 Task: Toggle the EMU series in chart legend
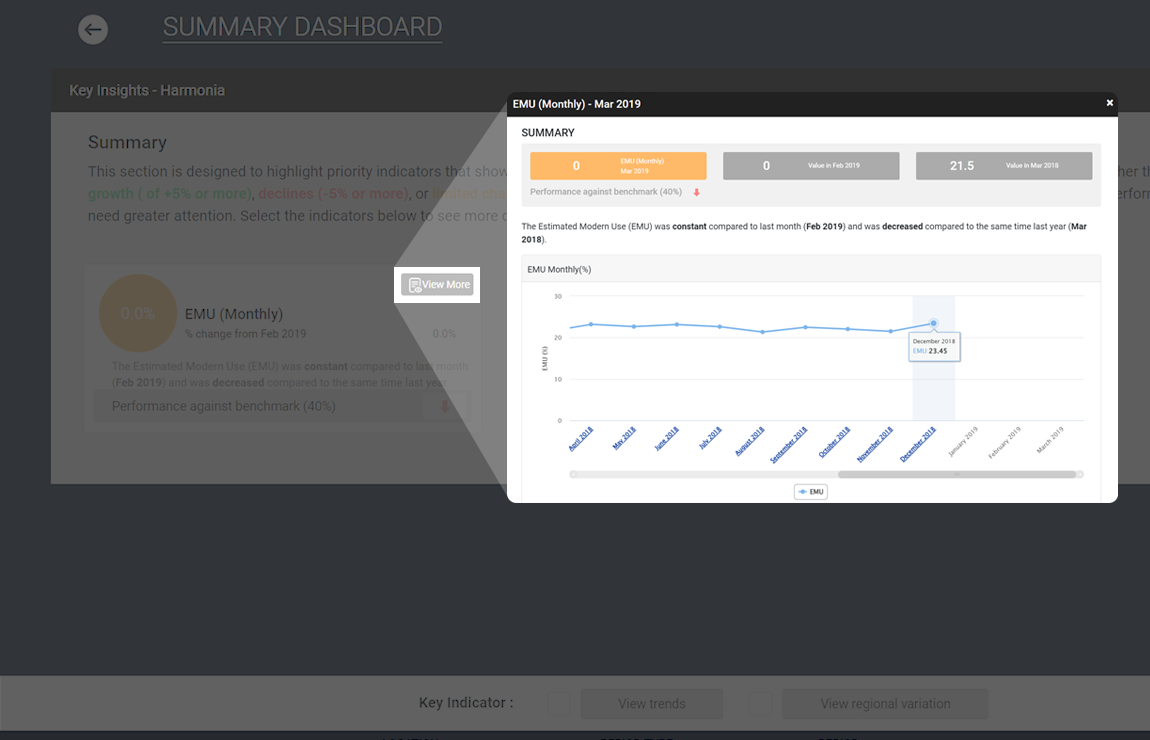[x=810, y=491]
